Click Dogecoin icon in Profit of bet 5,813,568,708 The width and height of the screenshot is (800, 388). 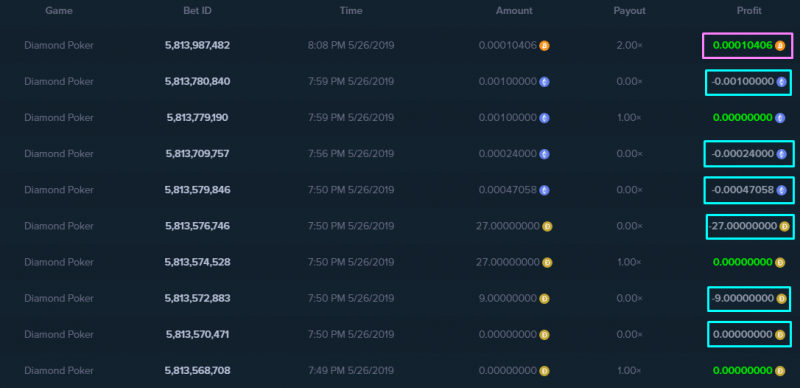(x=780, y=371)
